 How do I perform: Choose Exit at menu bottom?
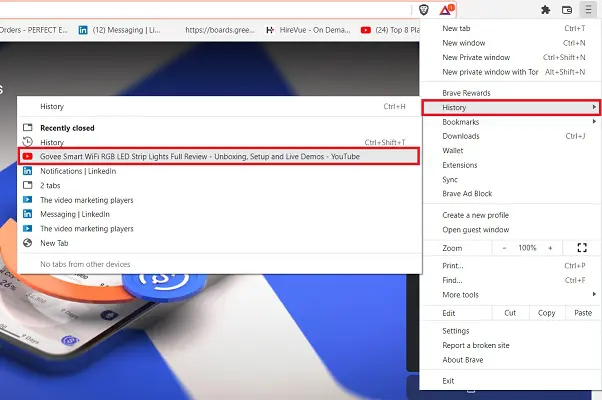tap(511, 381)
